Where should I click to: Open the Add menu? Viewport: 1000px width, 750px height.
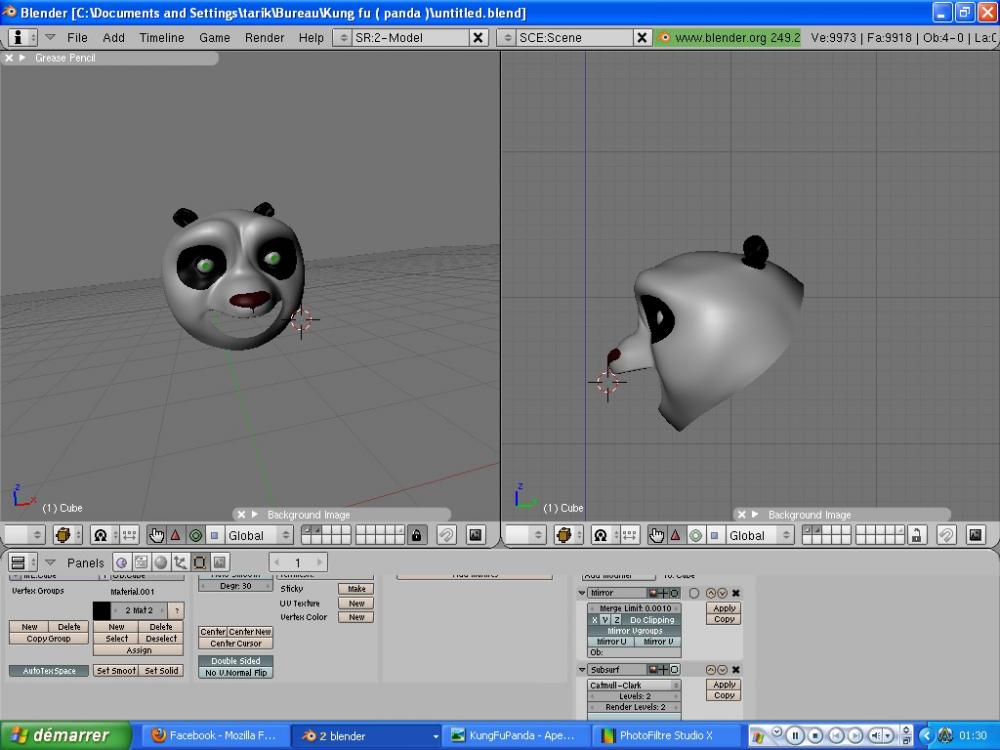click(114, 38)
